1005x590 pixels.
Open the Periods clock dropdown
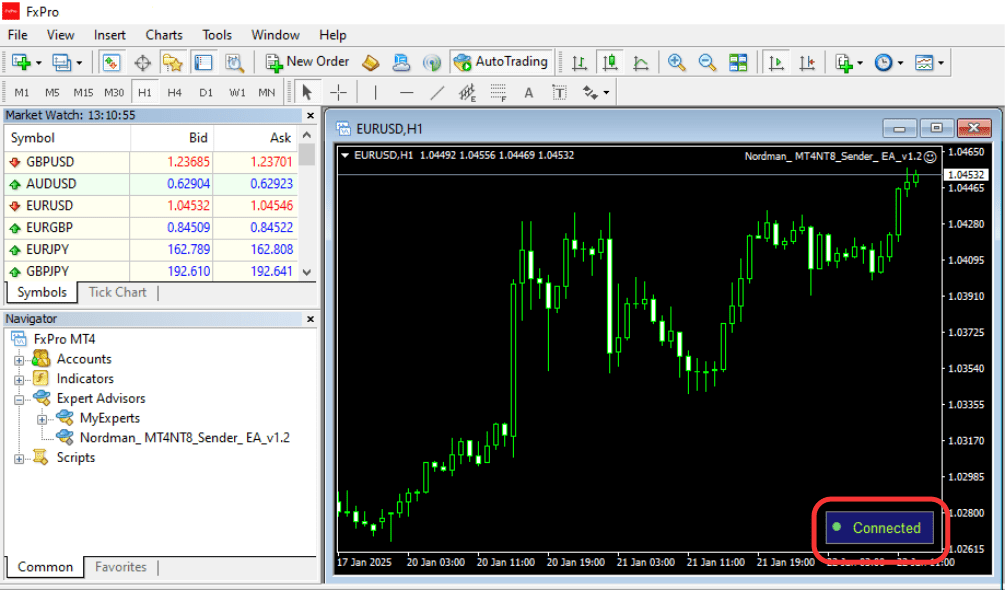pos(900,63)
